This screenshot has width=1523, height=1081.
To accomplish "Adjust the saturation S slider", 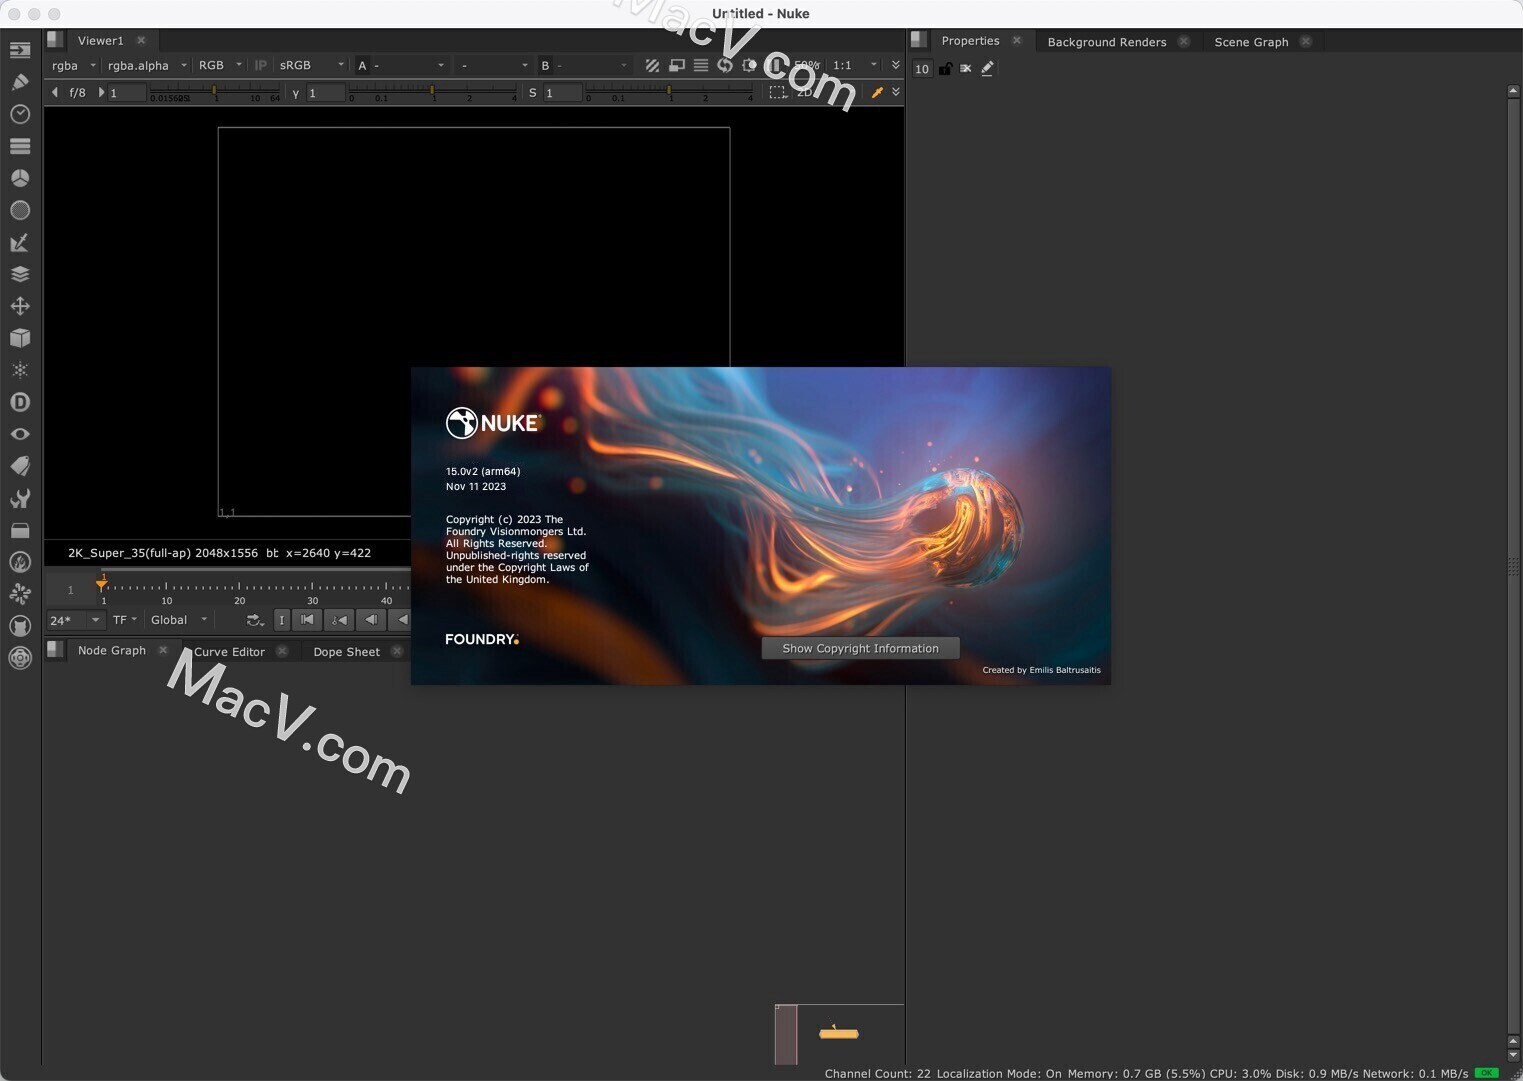I will (x=669, y=92).
